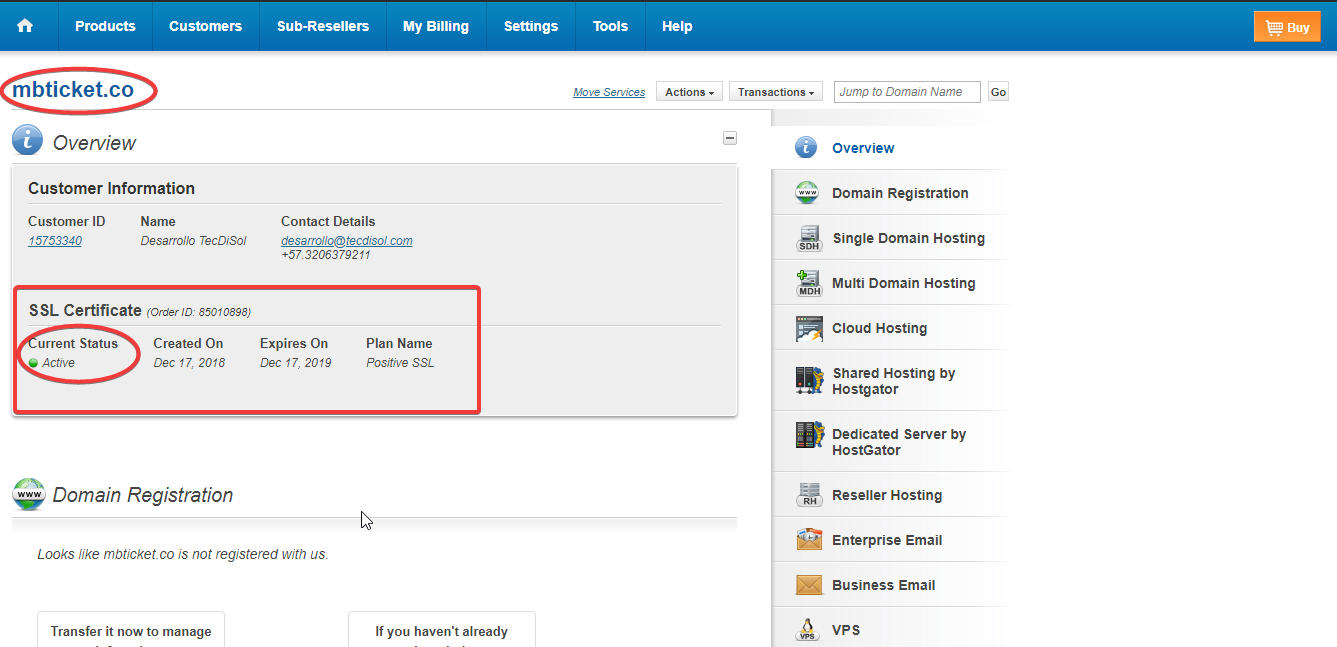Click the VPS penguin icon

(x=808, y=630)
